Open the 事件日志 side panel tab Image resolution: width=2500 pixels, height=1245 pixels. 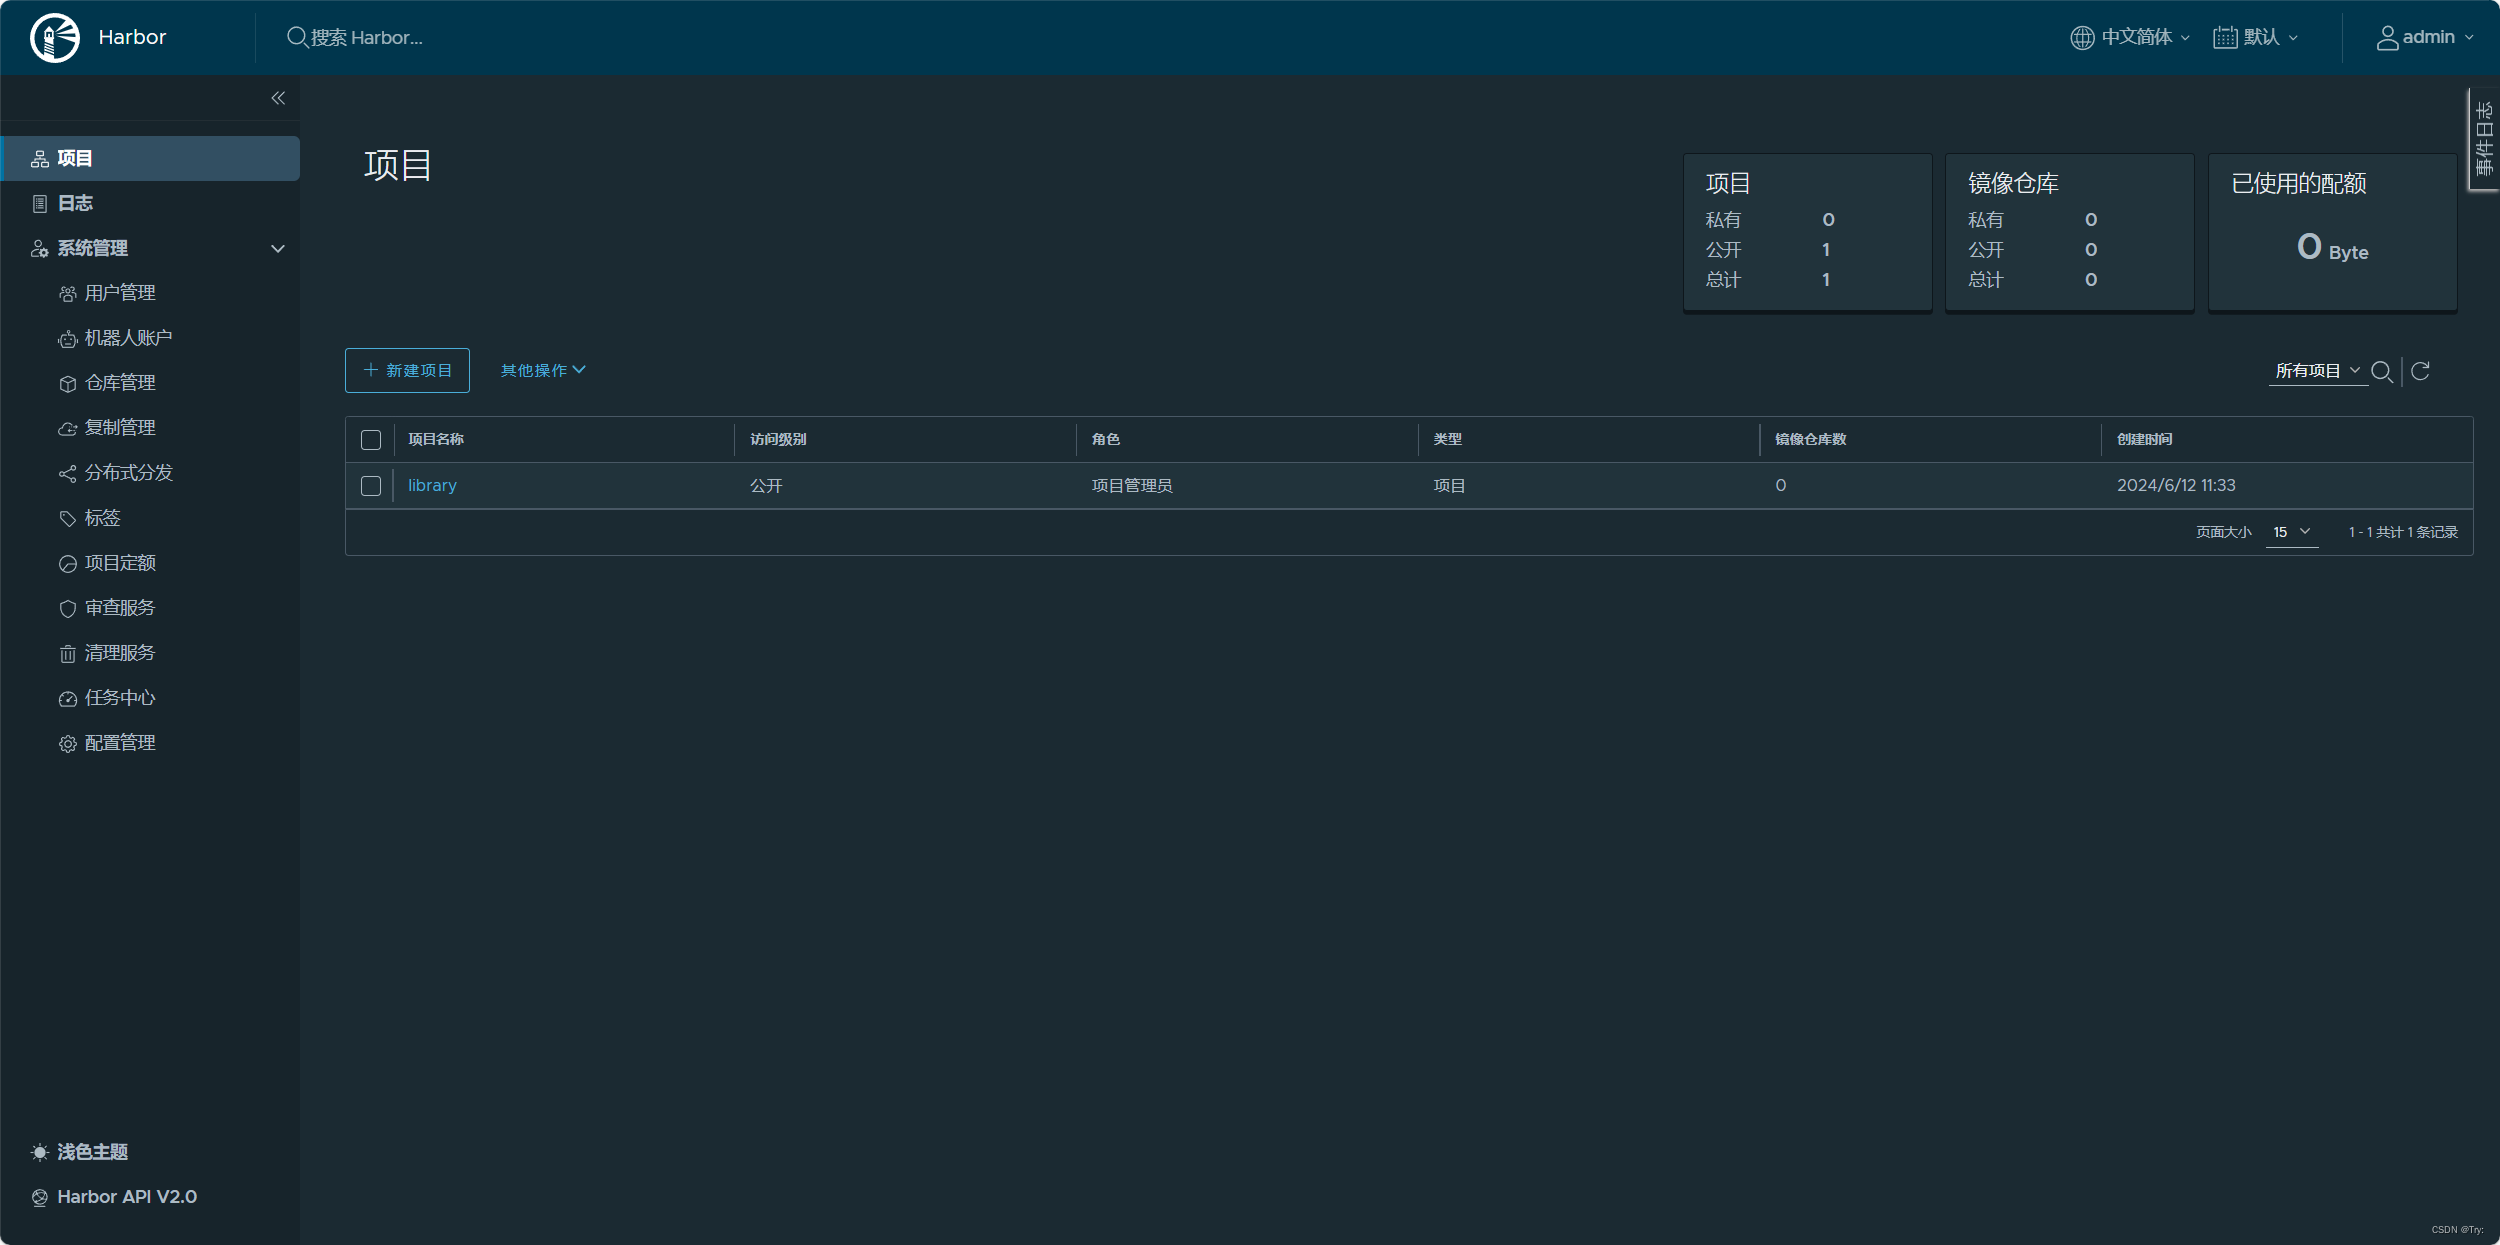click(x=2483, y=140)
